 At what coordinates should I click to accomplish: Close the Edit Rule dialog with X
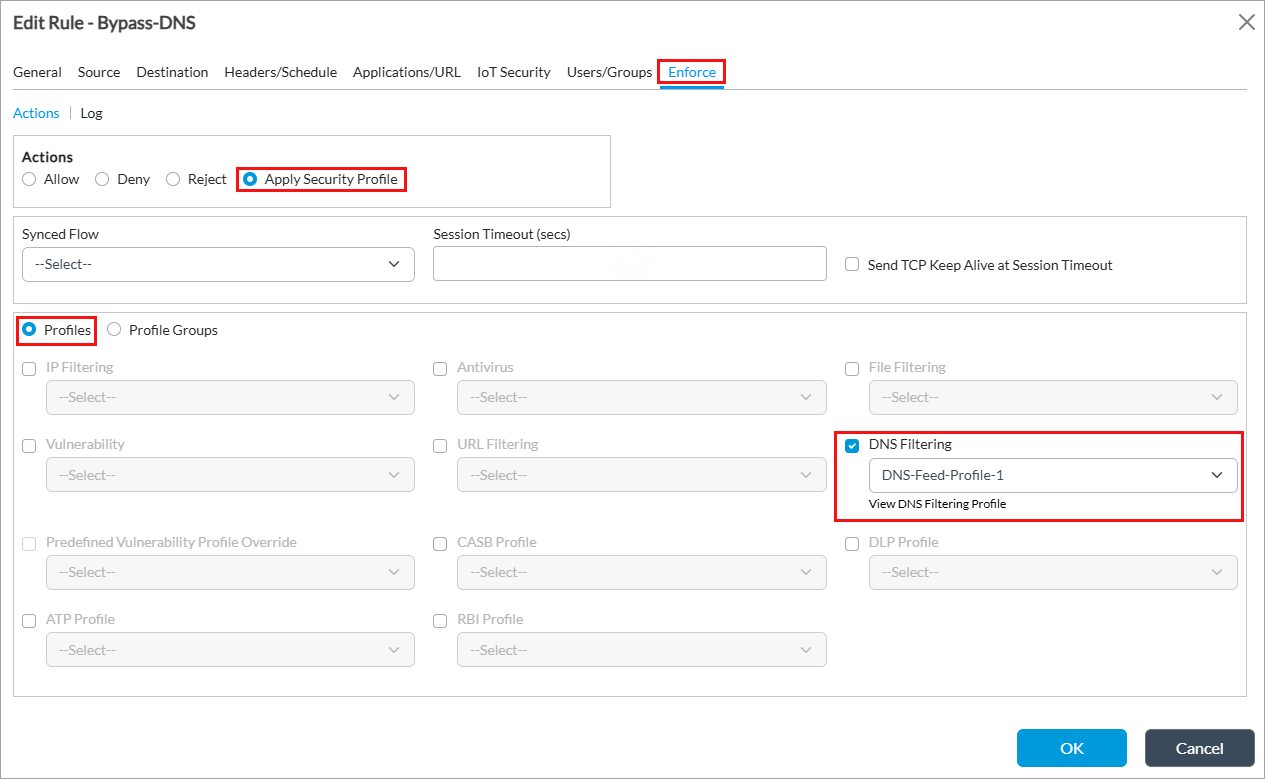tap(1246, 22)
